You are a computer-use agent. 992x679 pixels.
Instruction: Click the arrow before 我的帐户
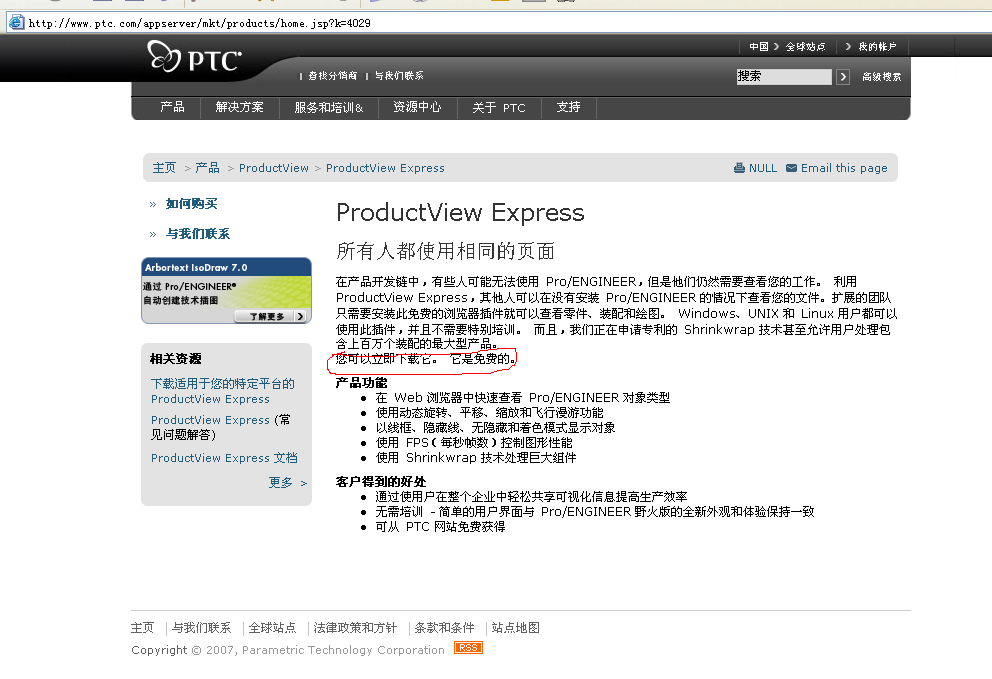pos(848,47)
